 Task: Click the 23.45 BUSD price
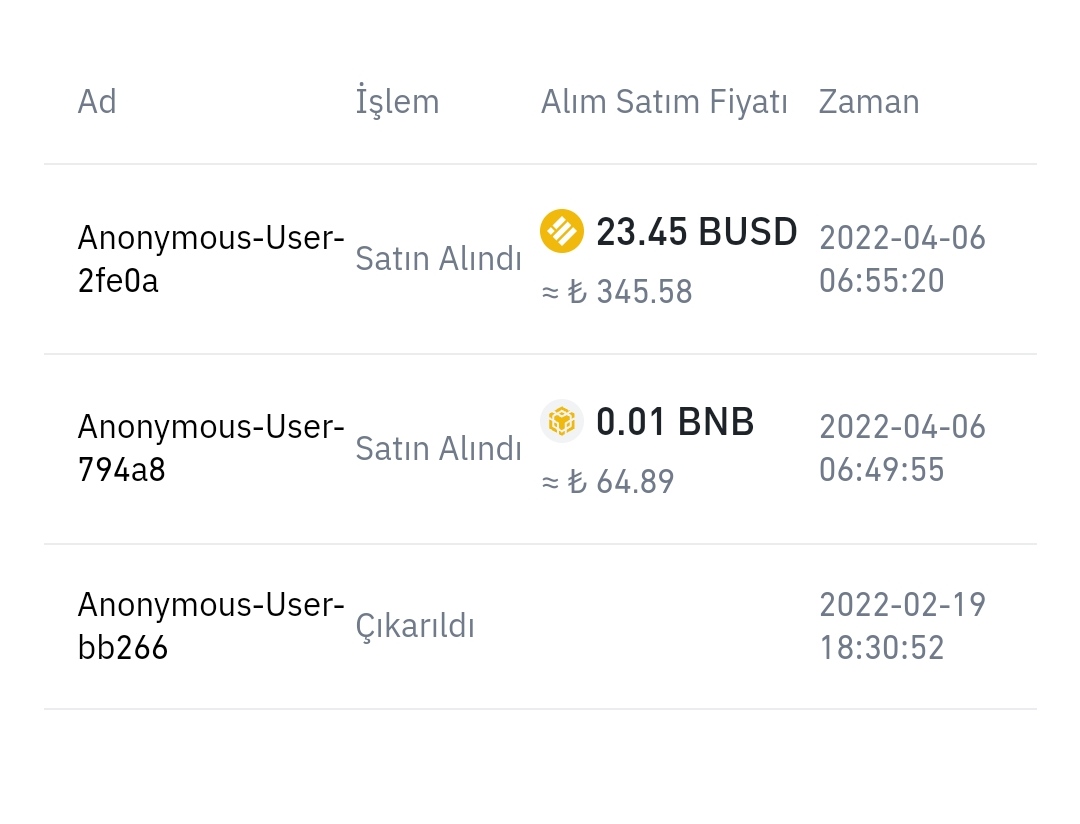click(x=696, y=231)
